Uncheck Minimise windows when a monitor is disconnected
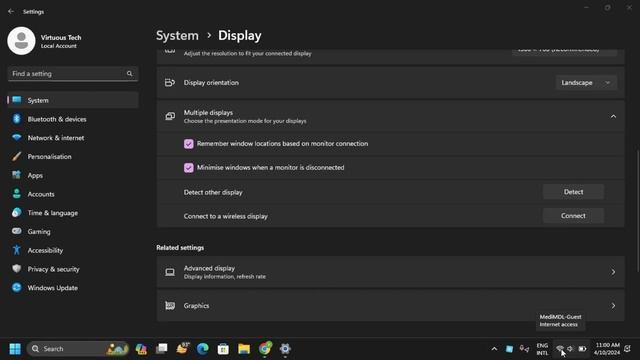 [x=189, y=168]
